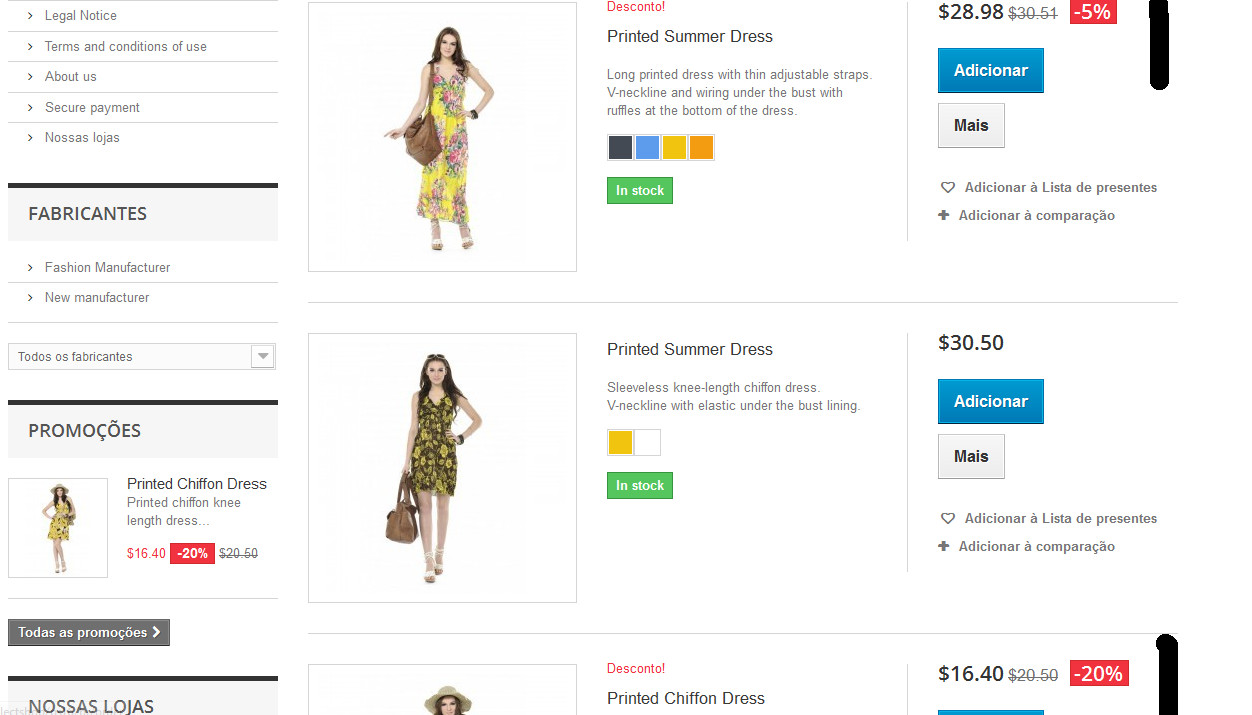Screen dimensions: 1252x715
Task: Click In stock label of $30.50 dress
Action: point(640,486)
